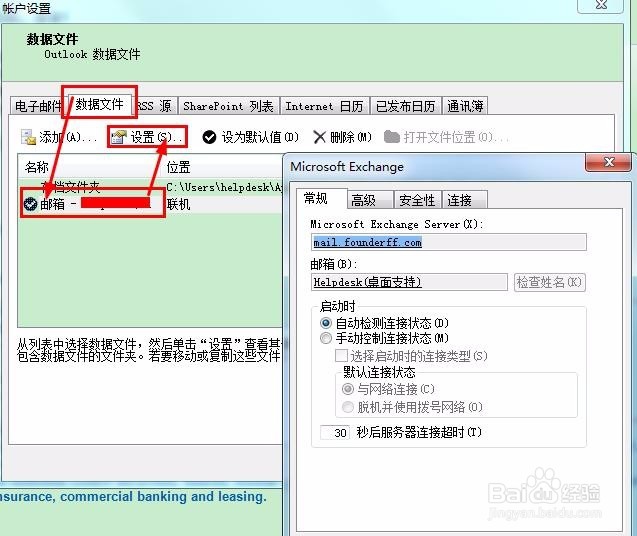Open the 通讯簿 tab
This screenshot has width=637, height=536.
click(x=465, y=106)
